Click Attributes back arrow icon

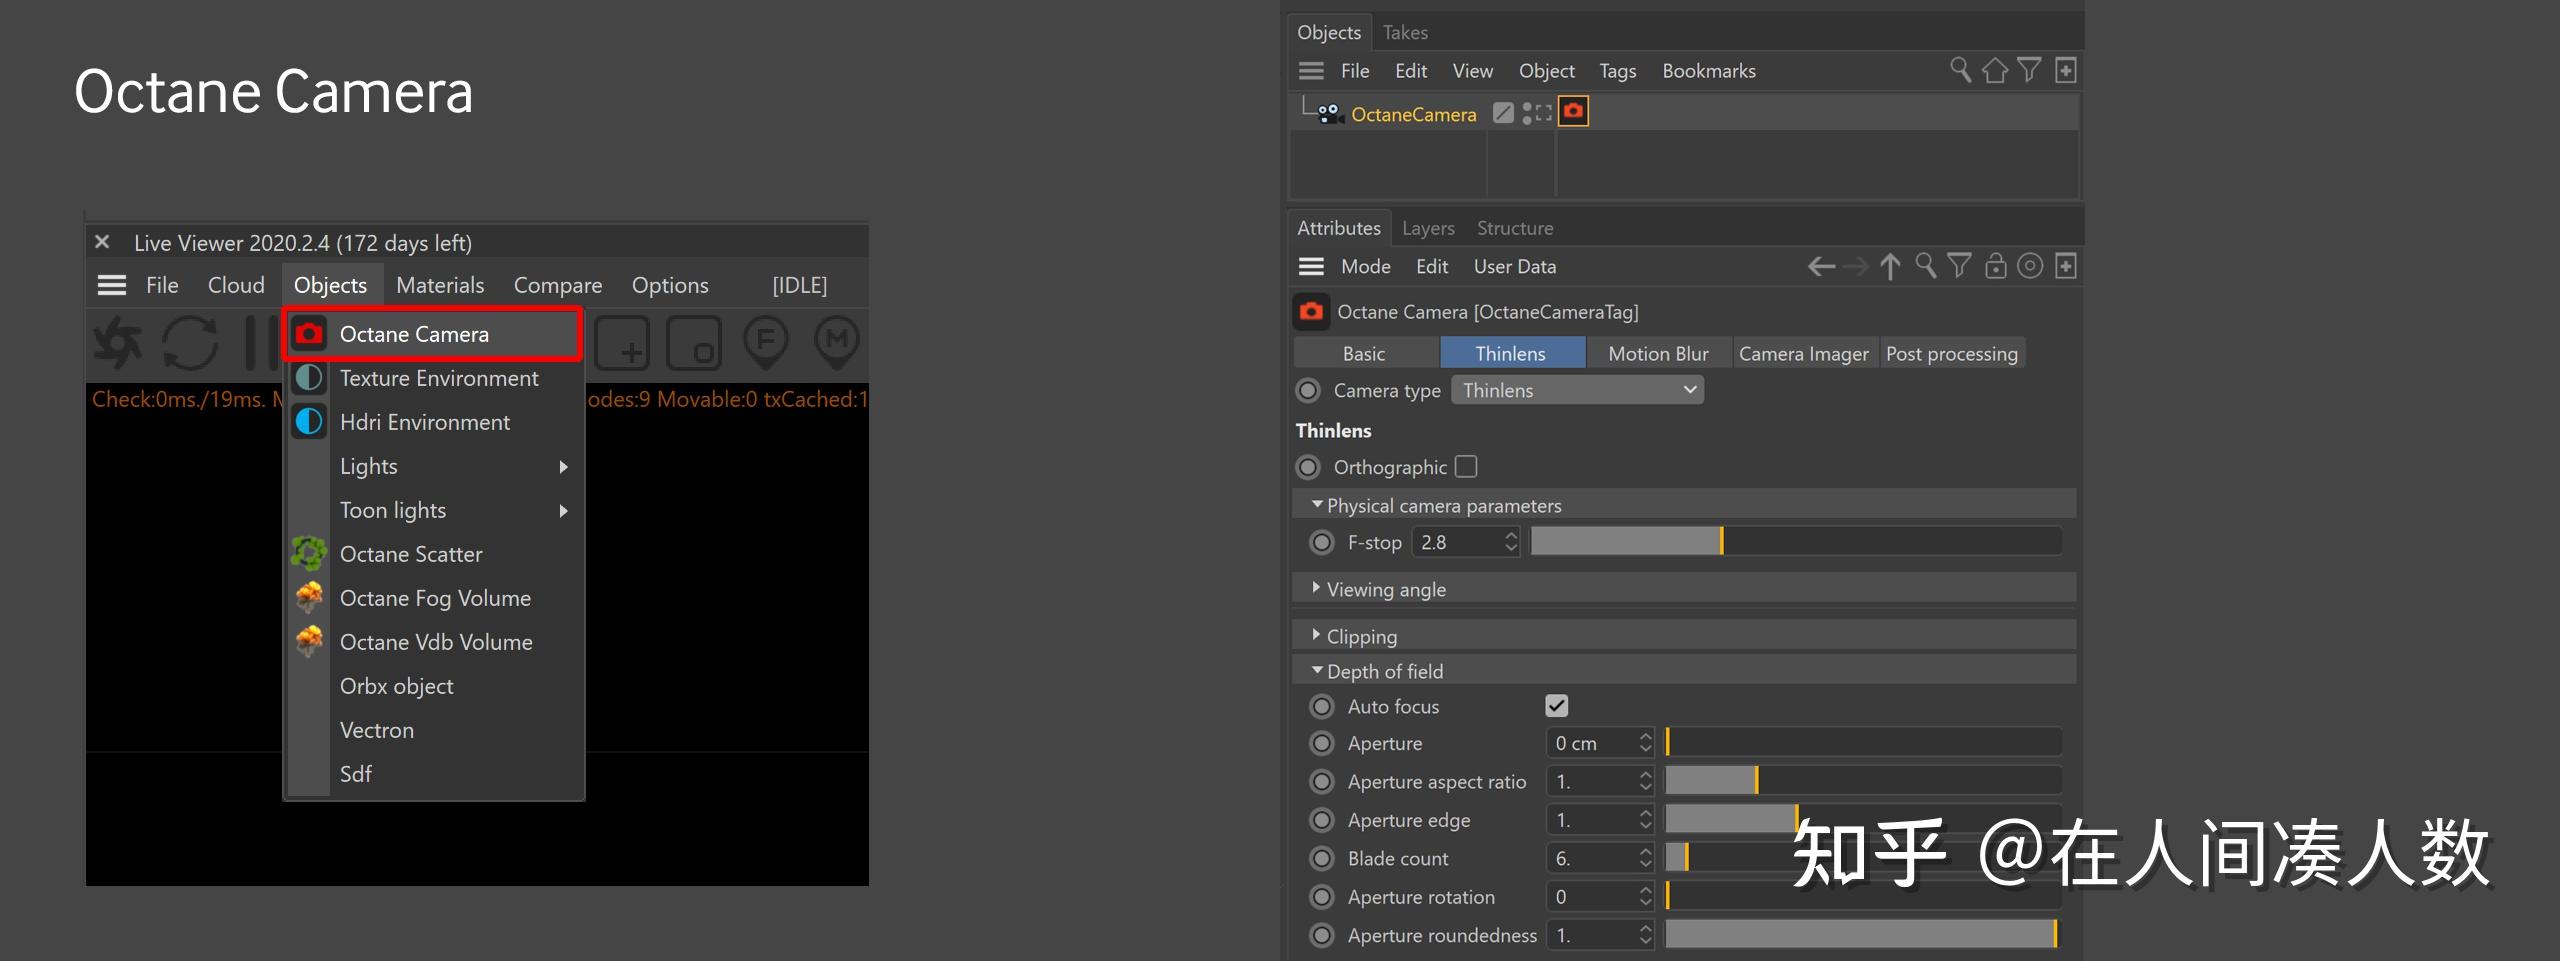[1821, 266]
